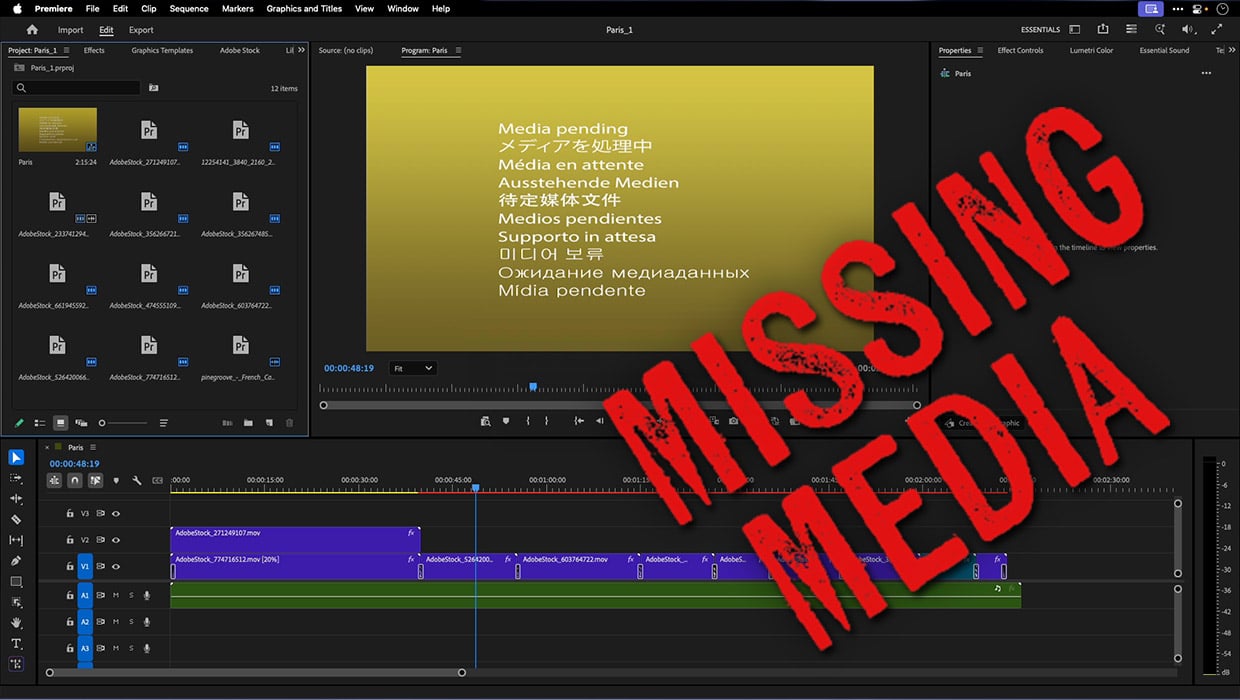Click the Mark In brace icon
The image size is (1240, 700).
point(528,422)
